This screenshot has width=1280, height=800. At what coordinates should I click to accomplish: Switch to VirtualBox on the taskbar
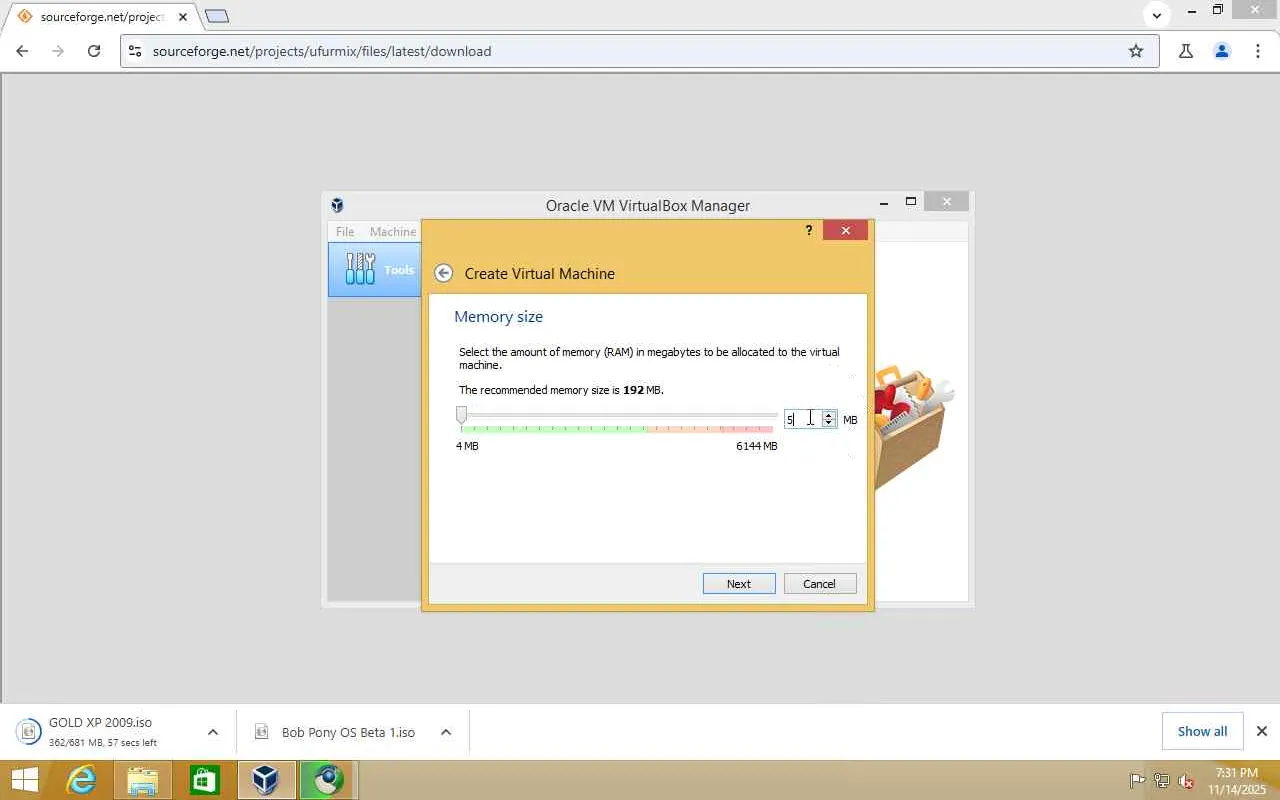coord(266,780)
